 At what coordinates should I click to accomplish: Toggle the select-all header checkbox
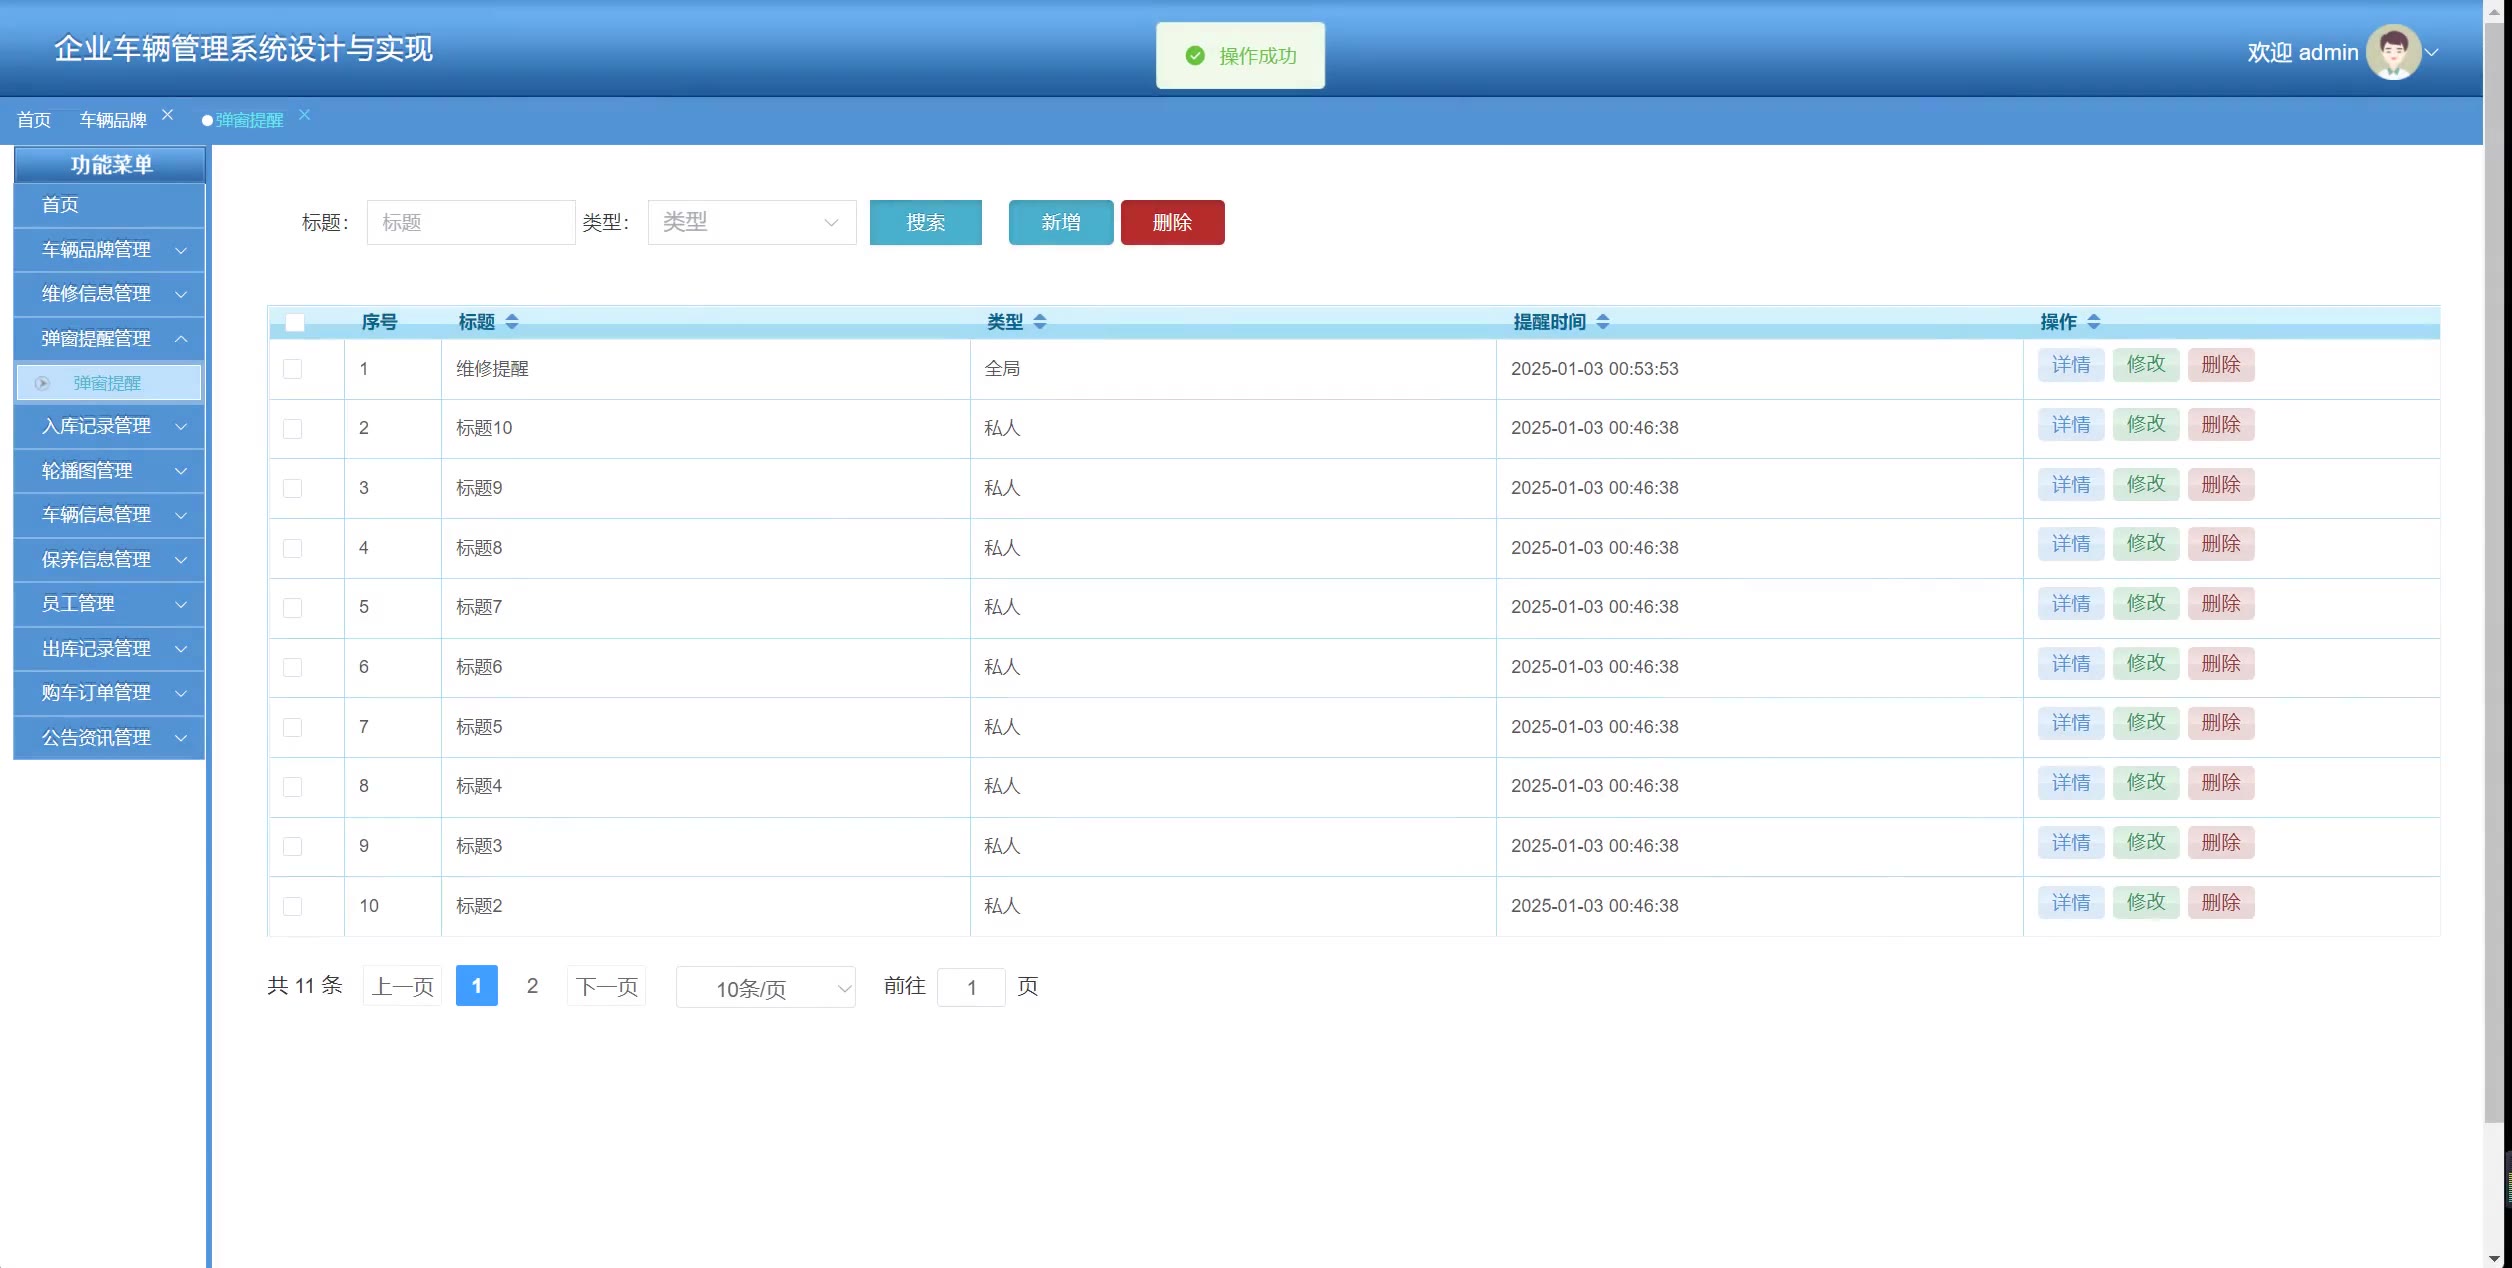[294, 322]
